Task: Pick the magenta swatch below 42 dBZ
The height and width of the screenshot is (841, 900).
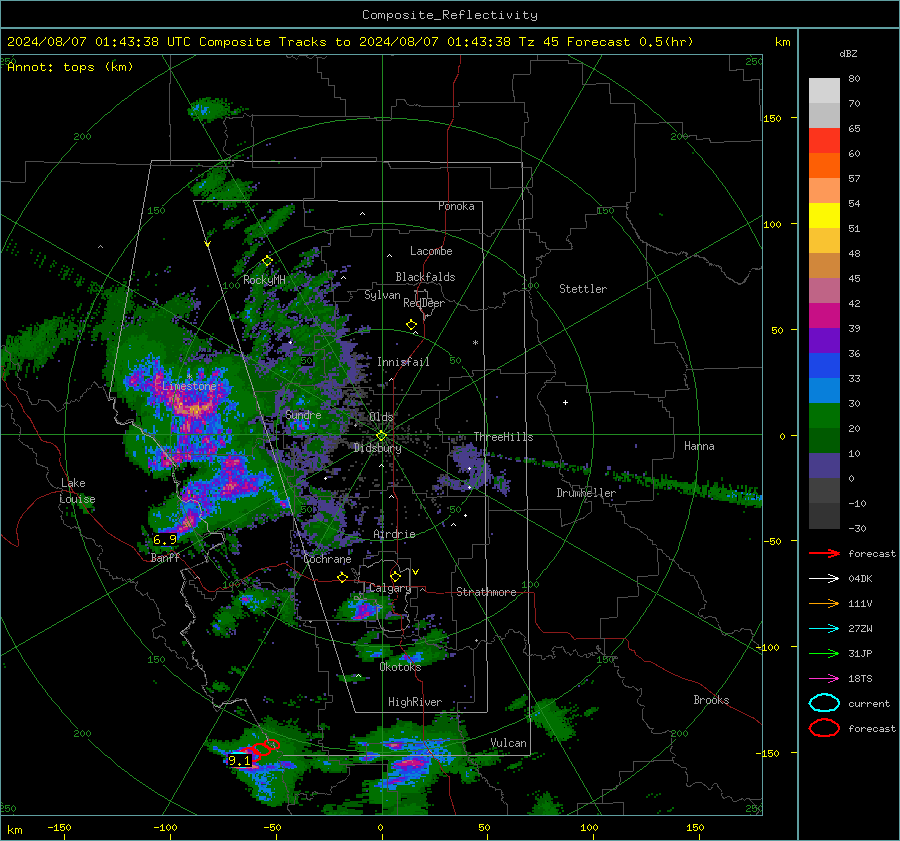Action: (824, 316)
